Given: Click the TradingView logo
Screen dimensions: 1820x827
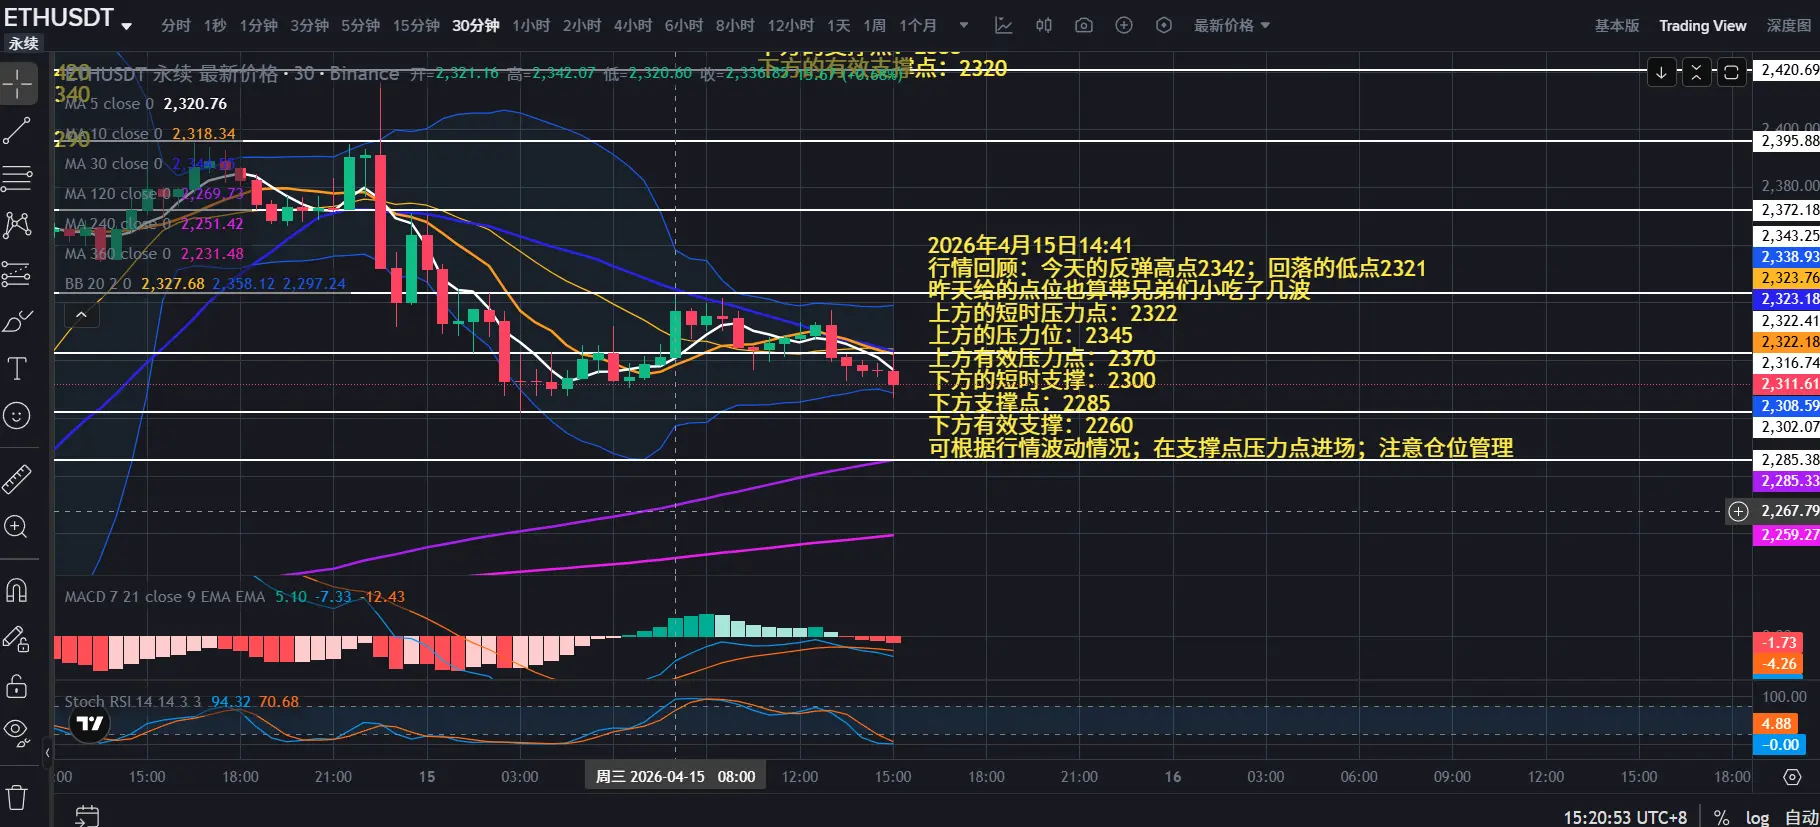Looking at the screenshot, I should point(90,723).
